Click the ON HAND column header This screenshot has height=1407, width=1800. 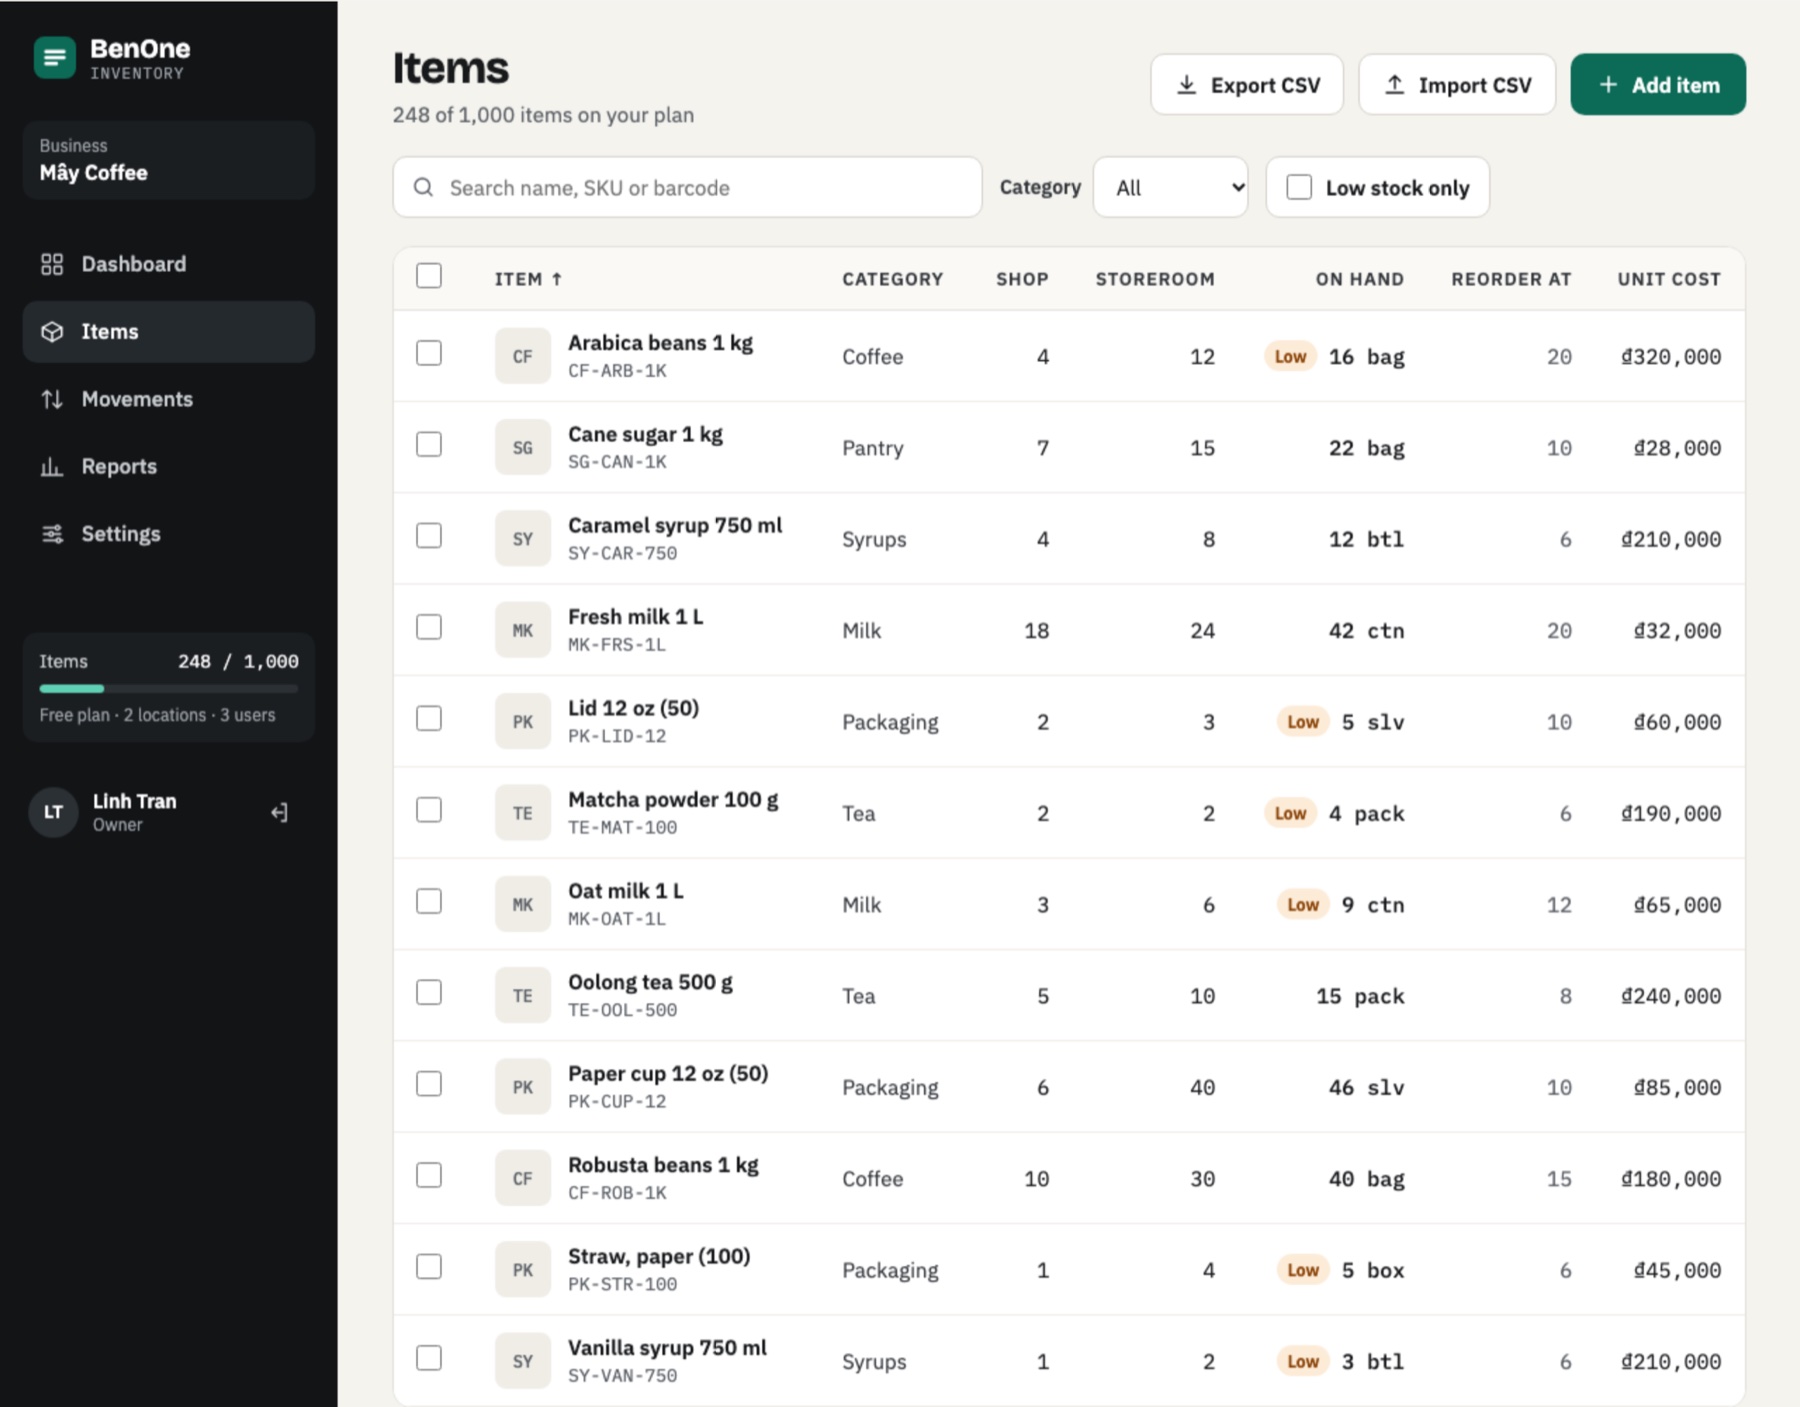(1360, 279)
